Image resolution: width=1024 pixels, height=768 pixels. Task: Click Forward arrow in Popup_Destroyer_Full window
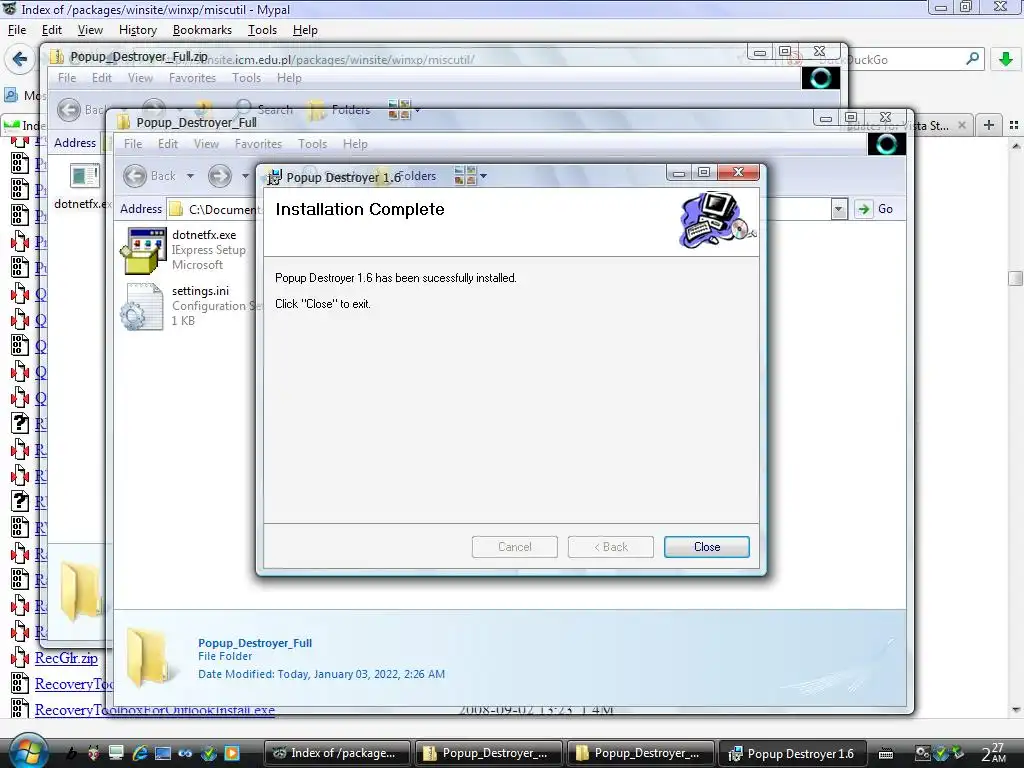[x=220, y=176]
